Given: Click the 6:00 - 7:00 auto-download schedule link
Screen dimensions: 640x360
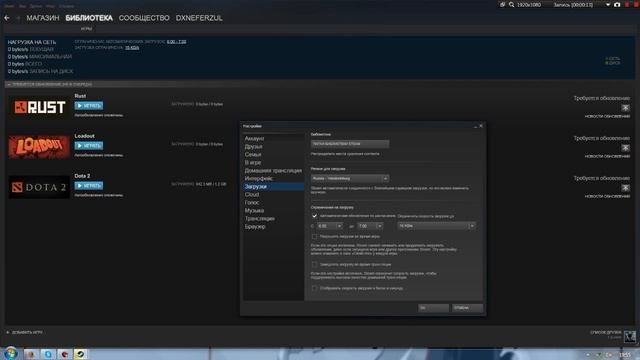Looking at the screenshot, I should point(176,42).
